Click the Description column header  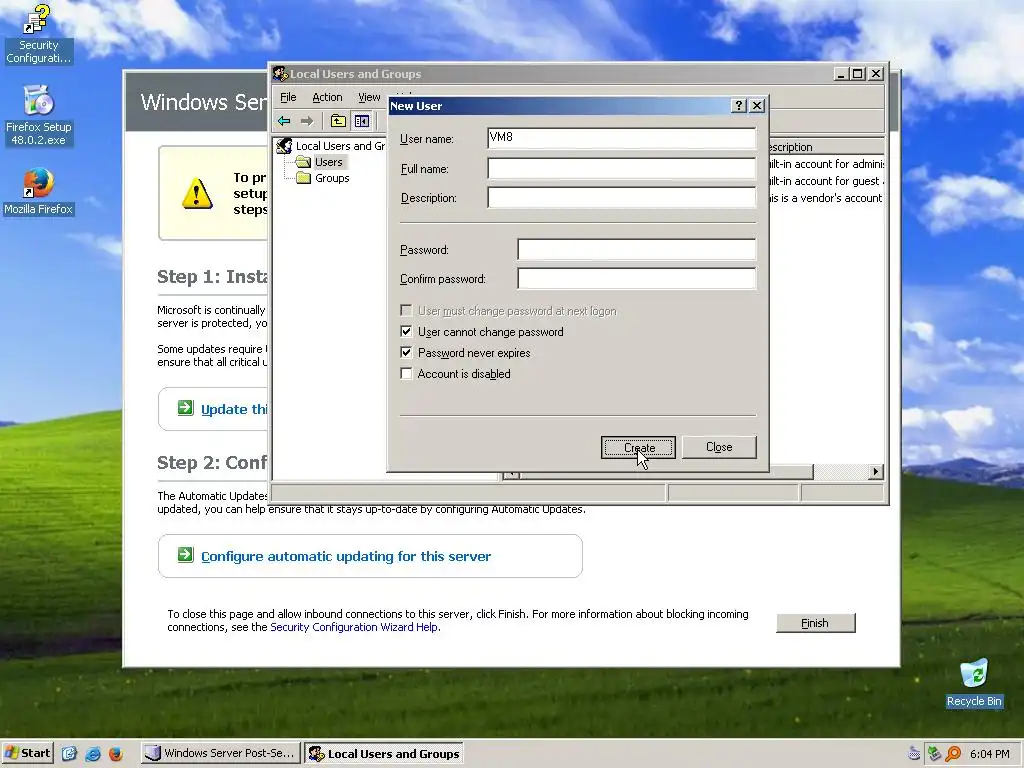coord(827,147)
